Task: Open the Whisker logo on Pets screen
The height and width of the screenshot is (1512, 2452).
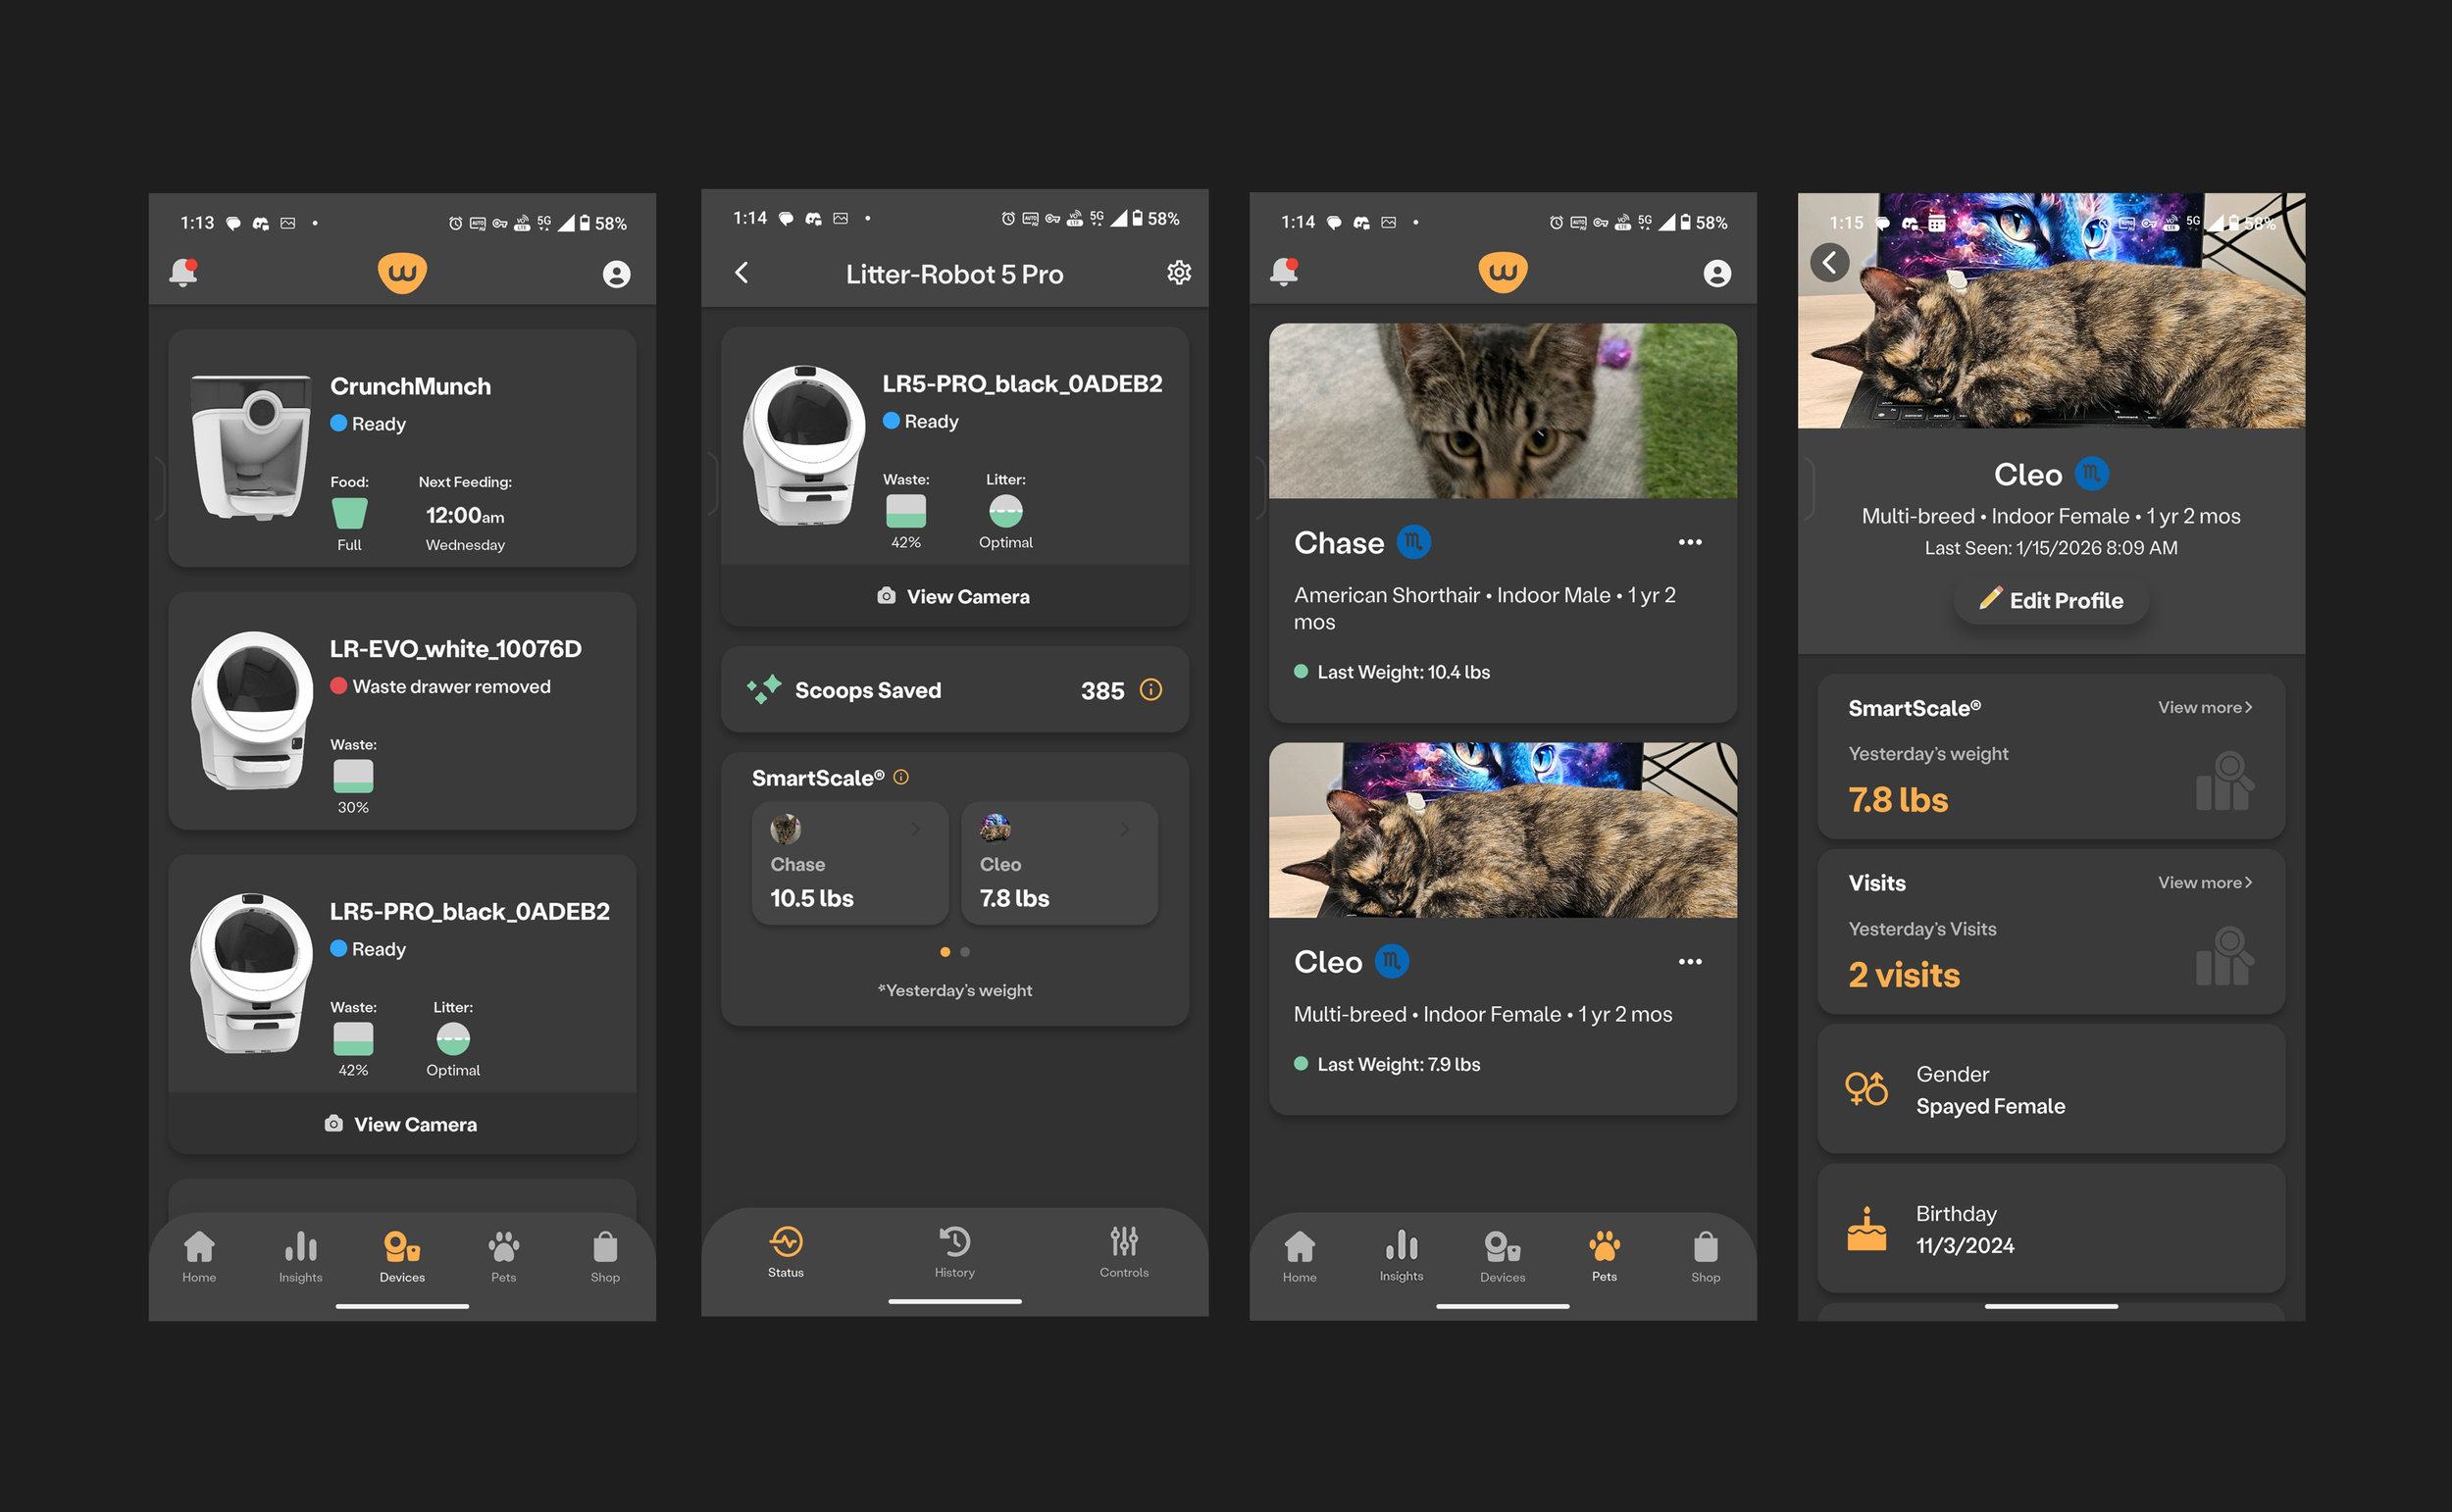Action: click(1502, 272)
